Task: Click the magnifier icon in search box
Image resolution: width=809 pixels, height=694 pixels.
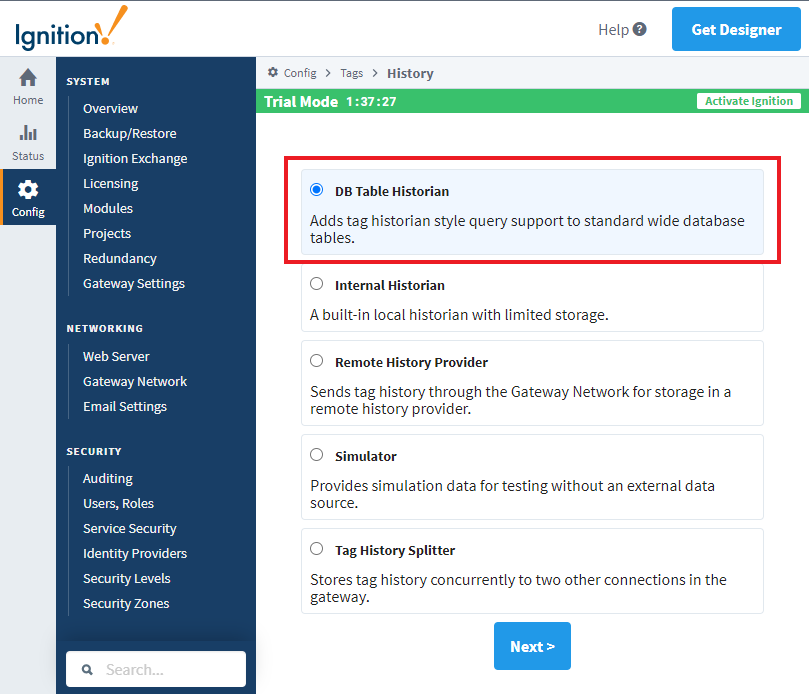Action: coord(87,669)
